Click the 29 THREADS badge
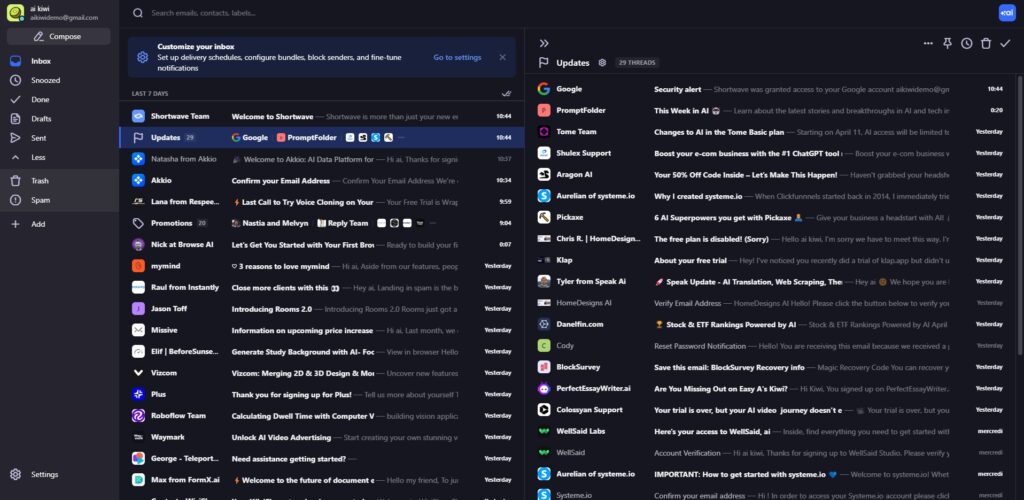Image resolution: width=1024 pixels, height=500 pixels. pos(637,63)
